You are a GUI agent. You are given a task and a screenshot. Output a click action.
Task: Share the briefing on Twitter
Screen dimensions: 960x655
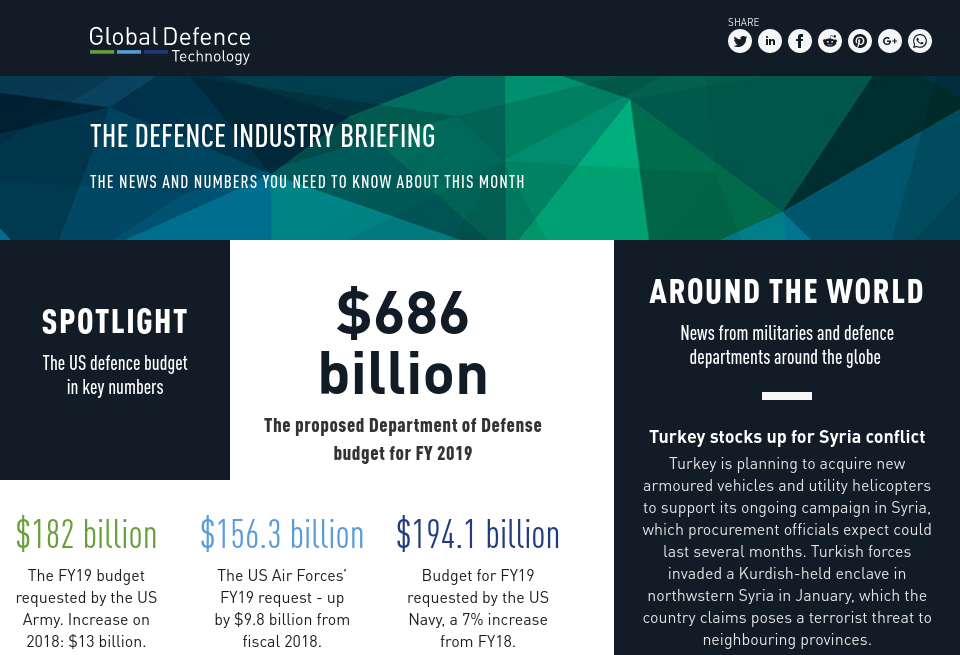[740, 41]
